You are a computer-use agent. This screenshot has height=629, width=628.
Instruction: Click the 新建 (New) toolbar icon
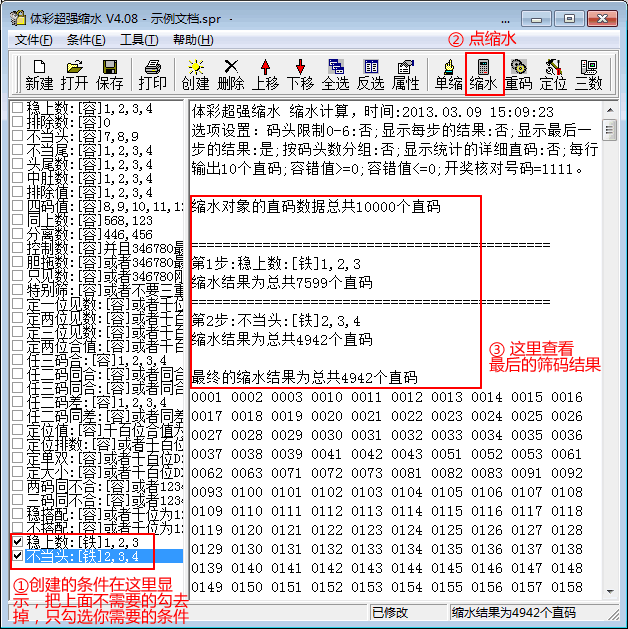(39, 75)
